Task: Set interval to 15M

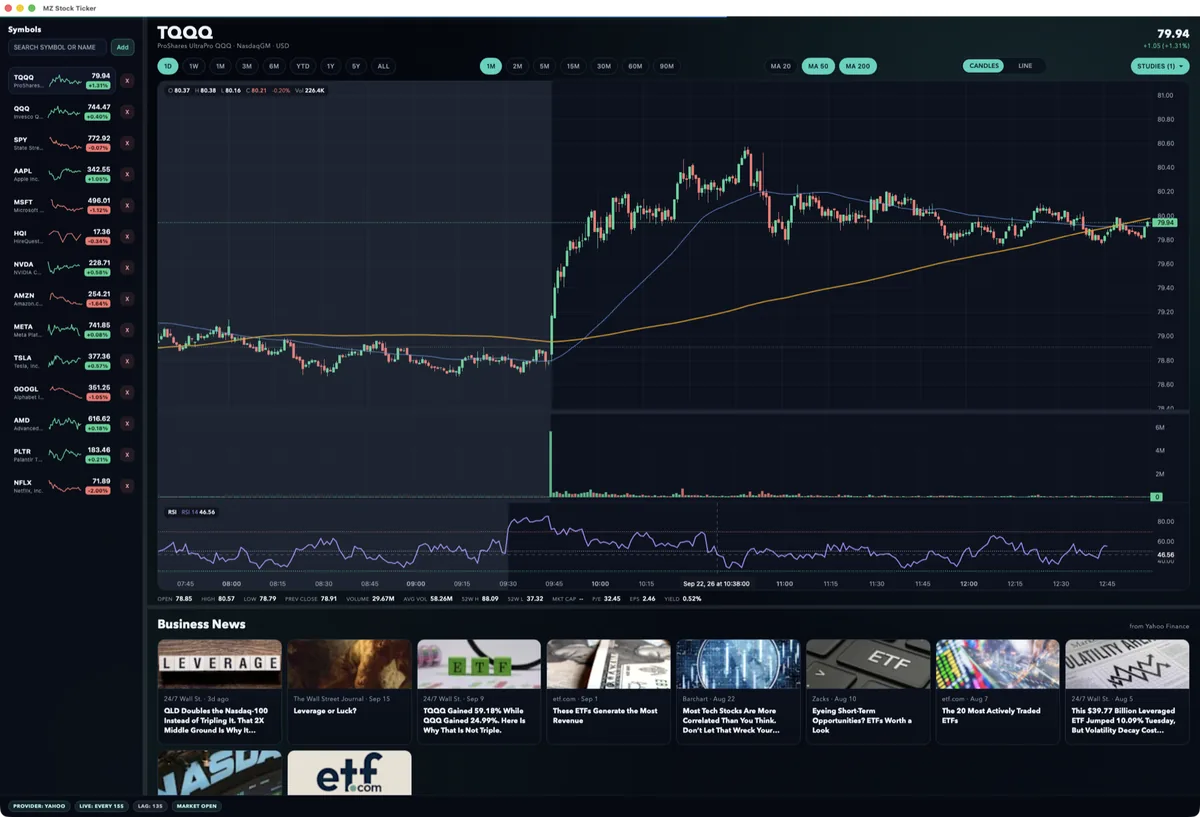Action: [x=573, y=66]
